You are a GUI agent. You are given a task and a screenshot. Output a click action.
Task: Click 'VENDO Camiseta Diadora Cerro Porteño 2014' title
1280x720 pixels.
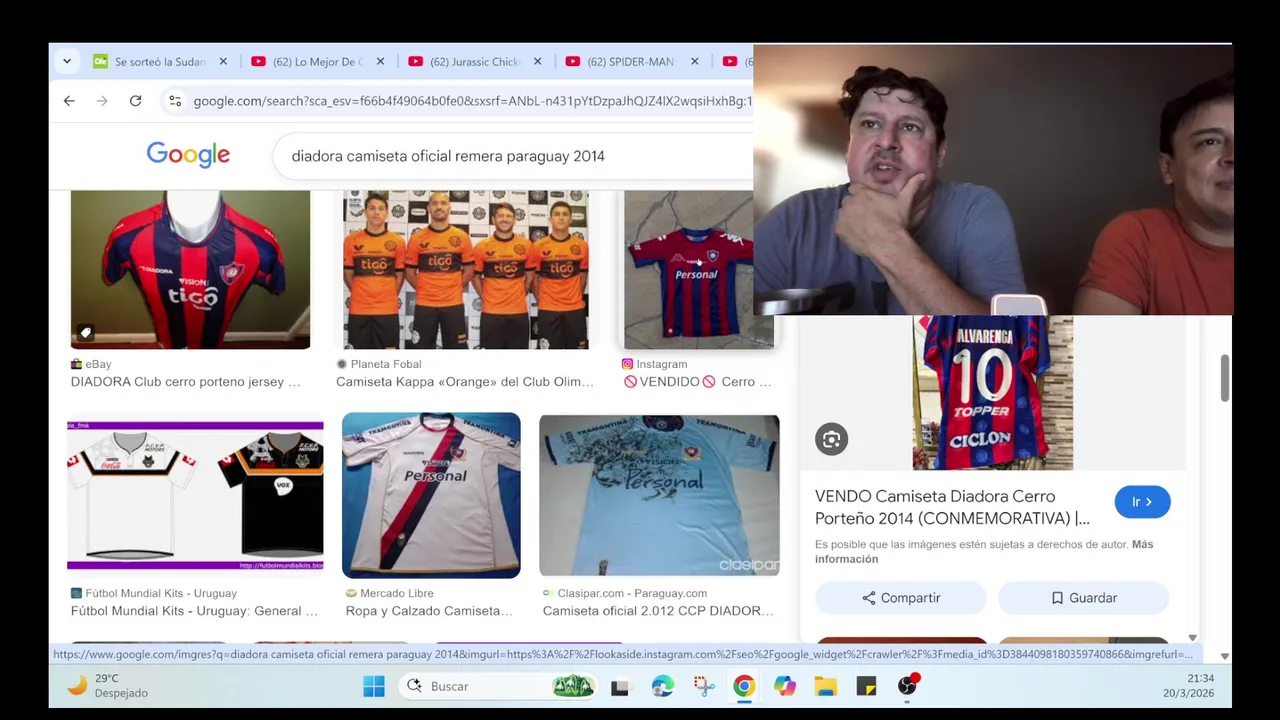(952, 507)
